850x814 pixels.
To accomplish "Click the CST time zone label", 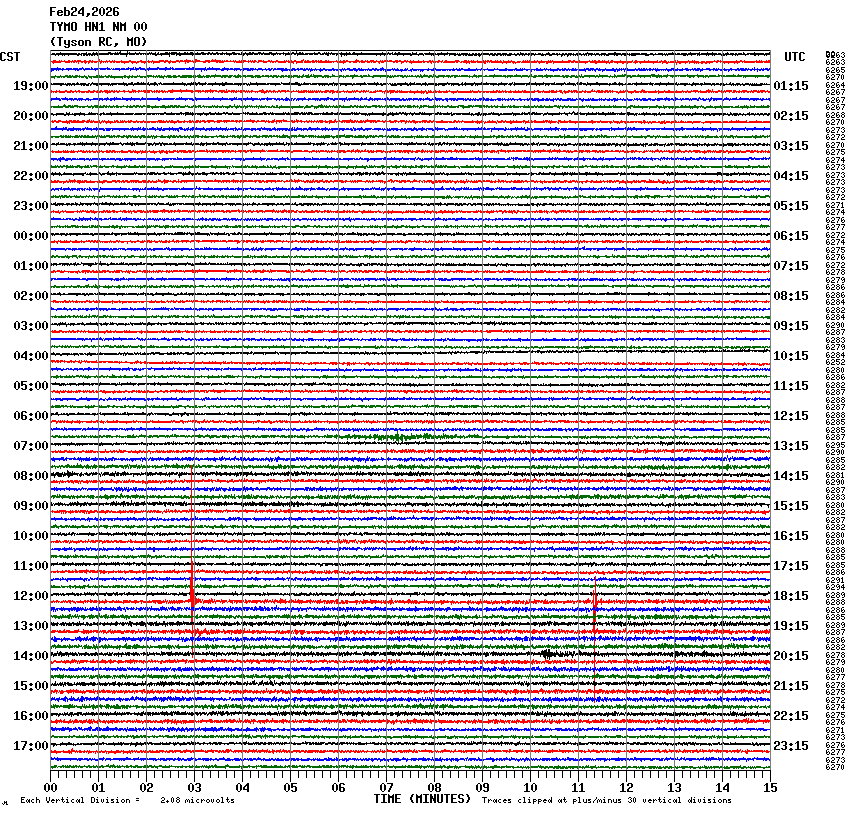I will pyautogui.click(x=10, y=57).
